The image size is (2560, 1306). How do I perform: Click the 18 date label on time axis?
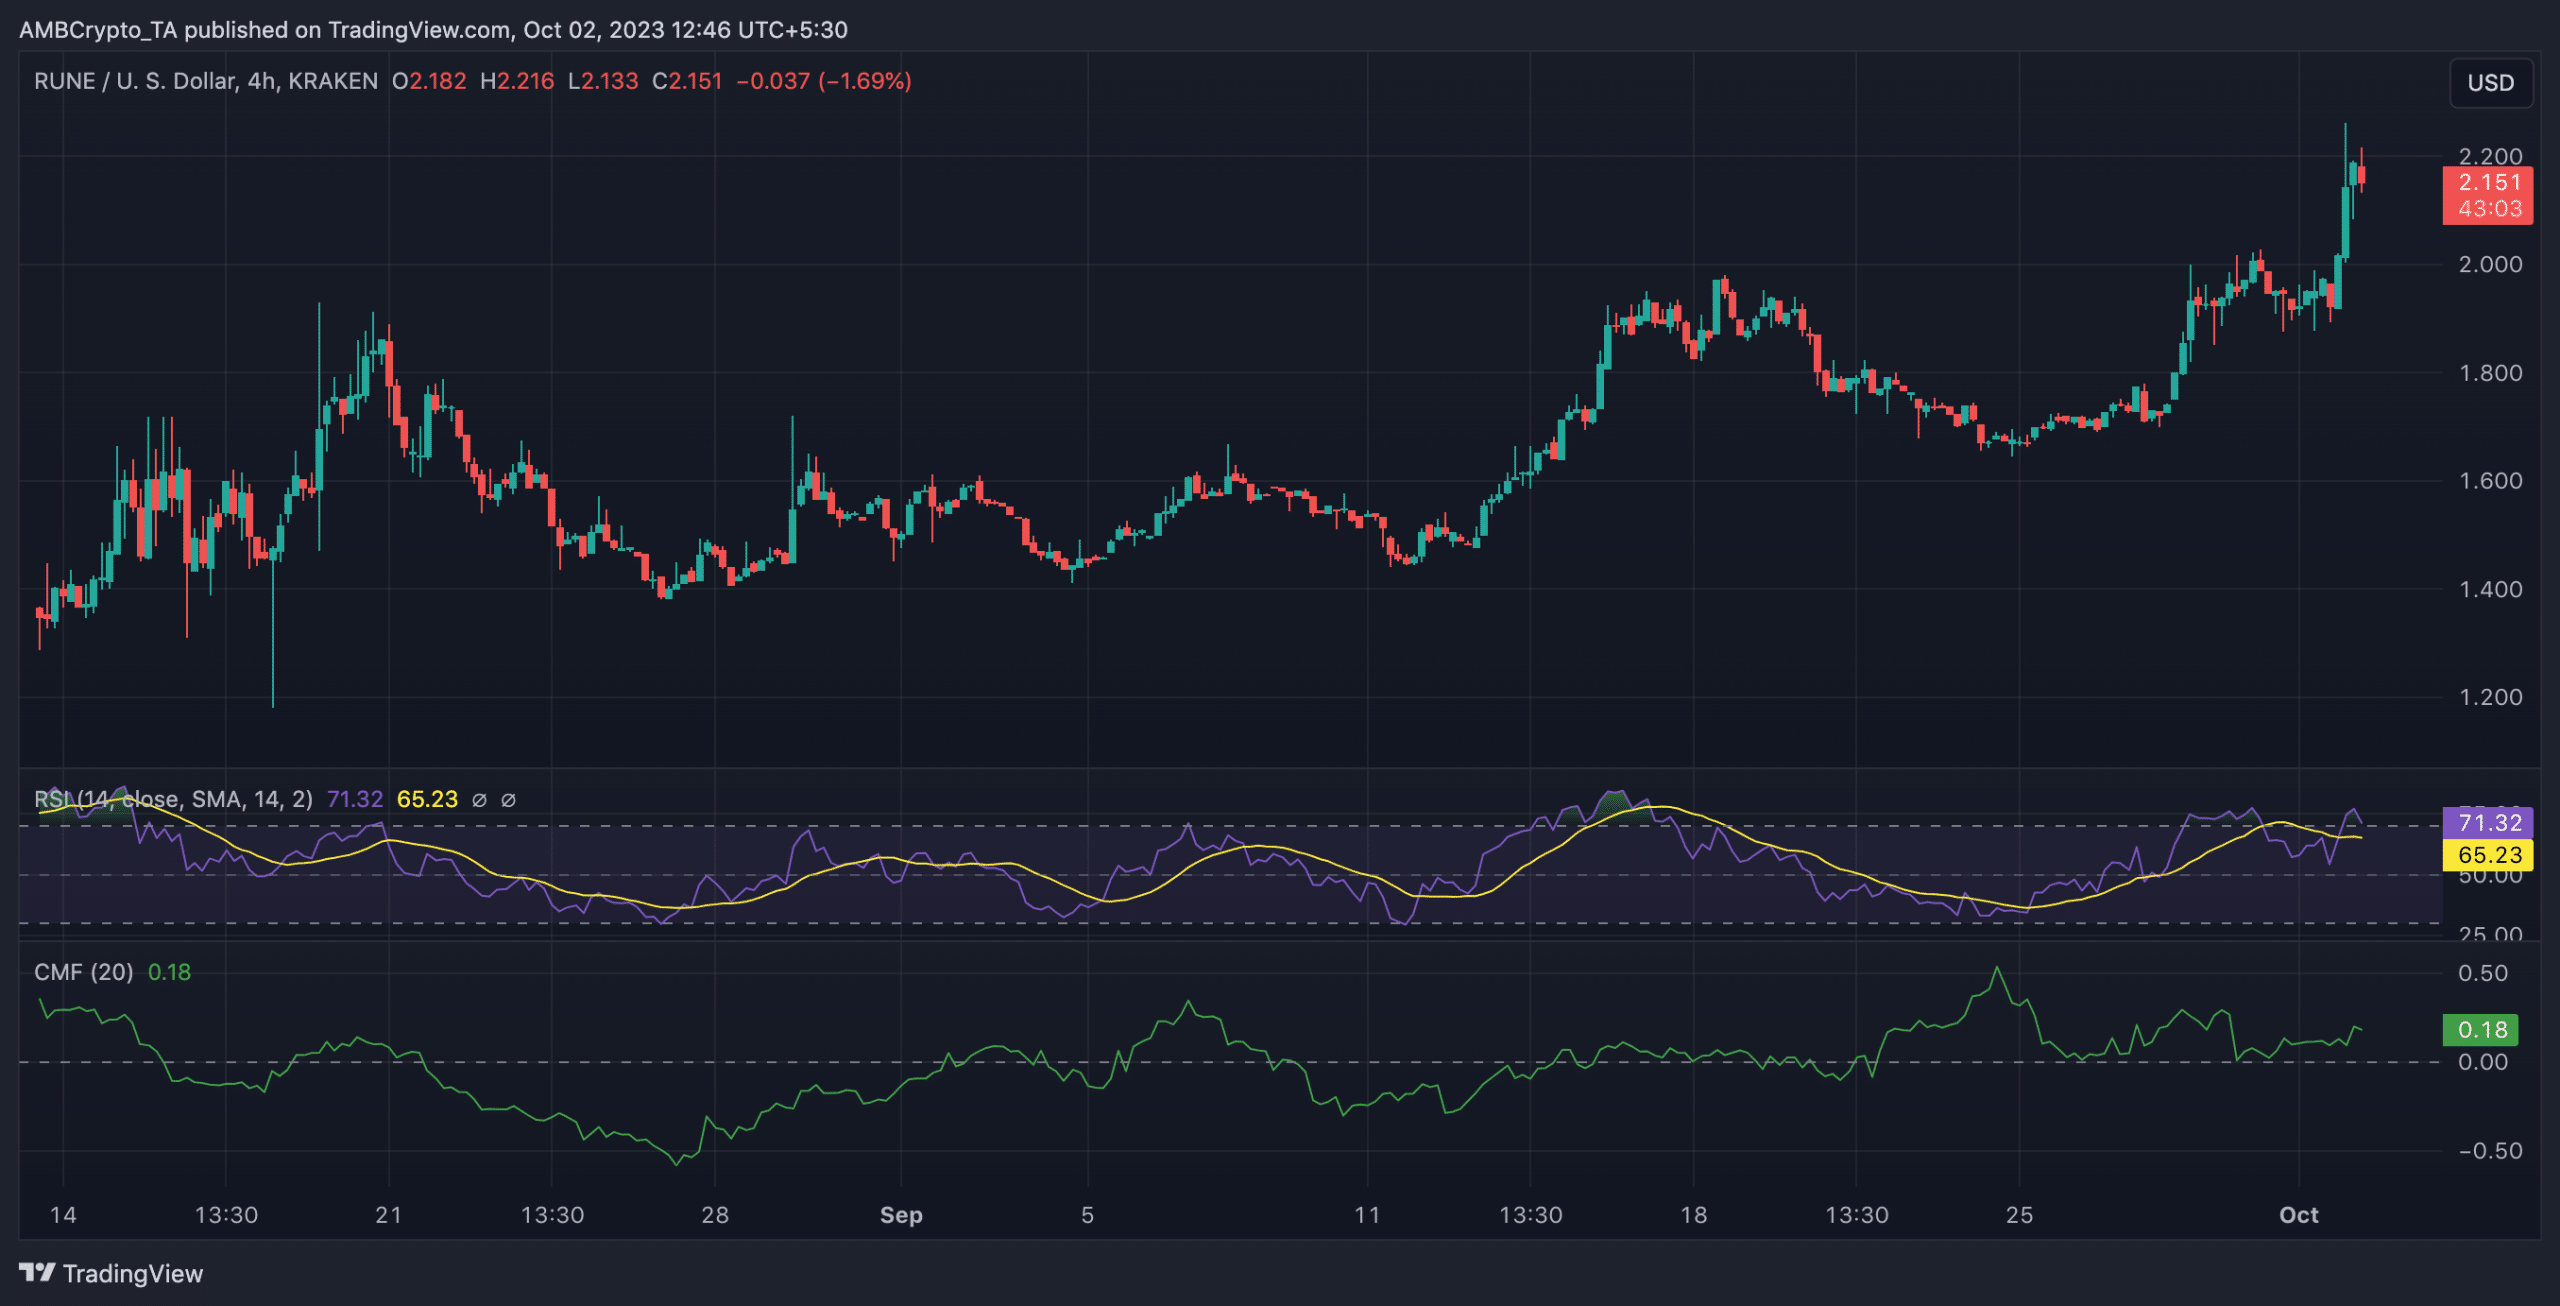pos(1694,1215)
